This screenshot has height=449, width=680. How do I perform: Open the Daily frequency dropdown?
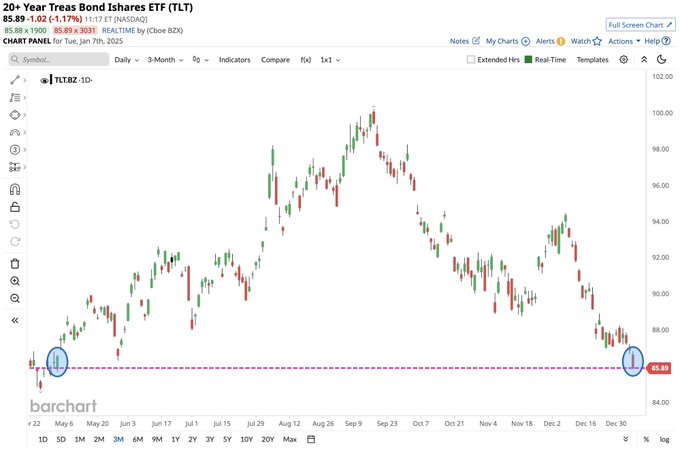(x=127, y=60)
